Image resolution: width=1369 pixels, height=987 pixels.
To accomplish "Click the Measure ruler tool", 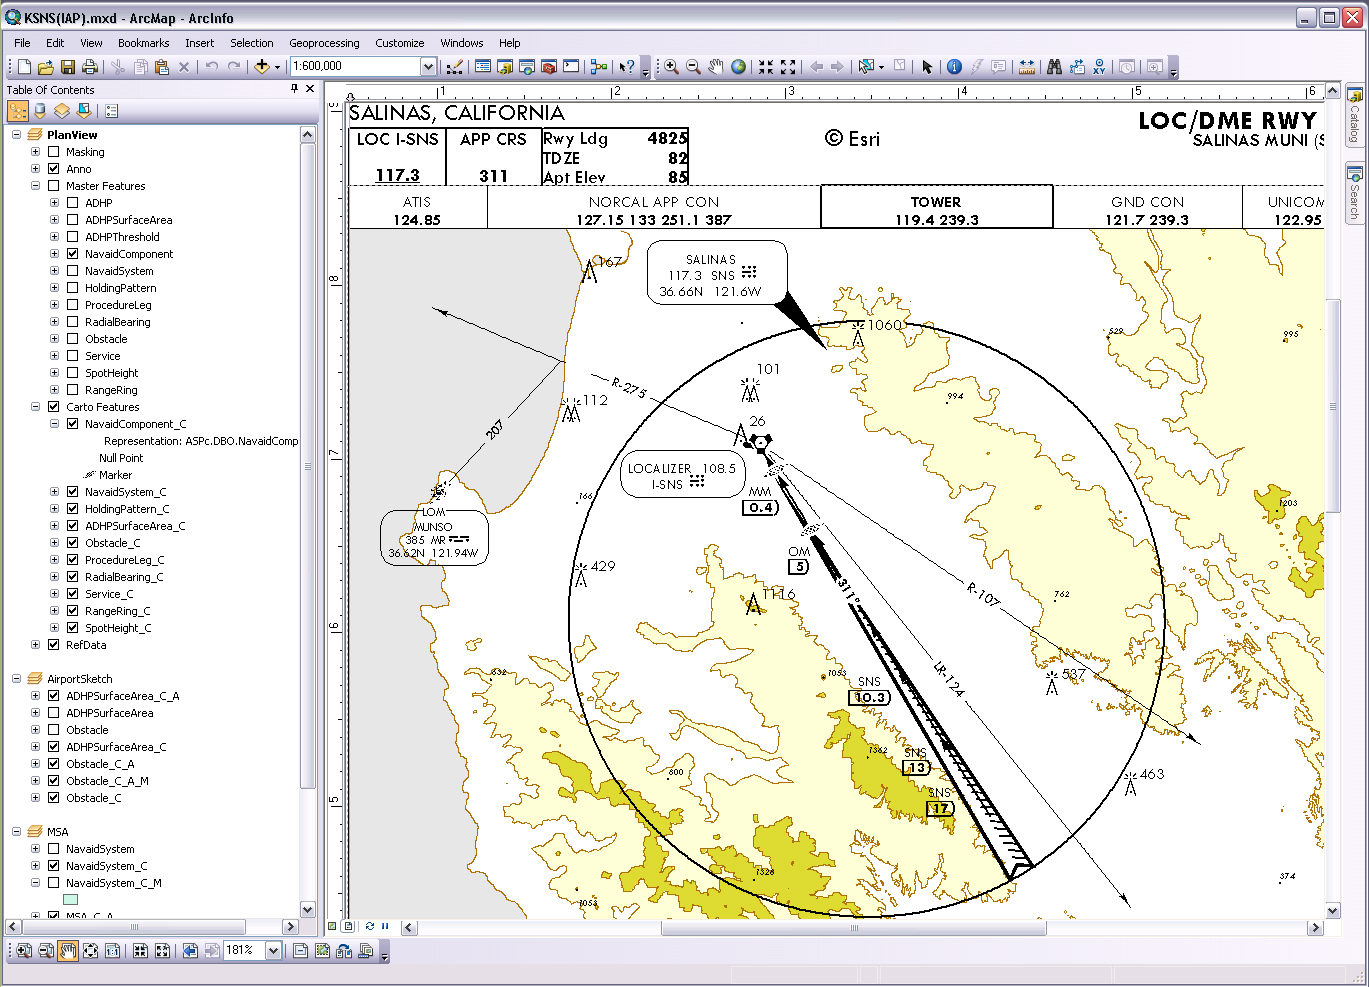I will (1026, 67).
